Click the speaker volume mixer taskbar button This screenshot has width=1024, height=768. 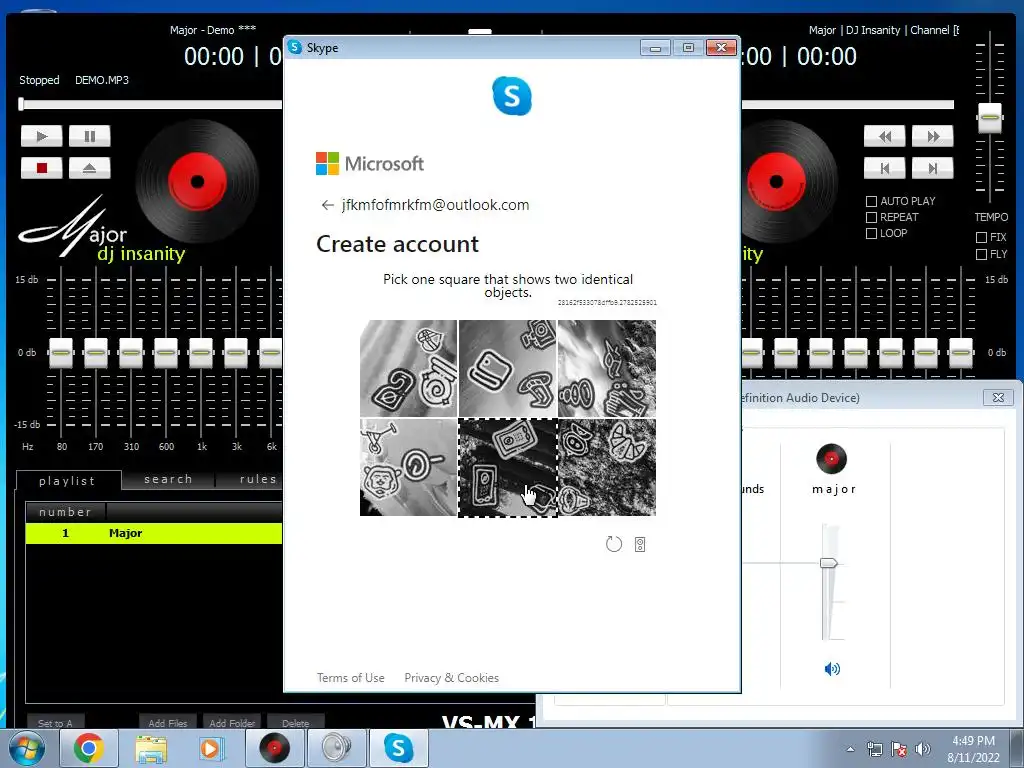click(x=336, y=748)
